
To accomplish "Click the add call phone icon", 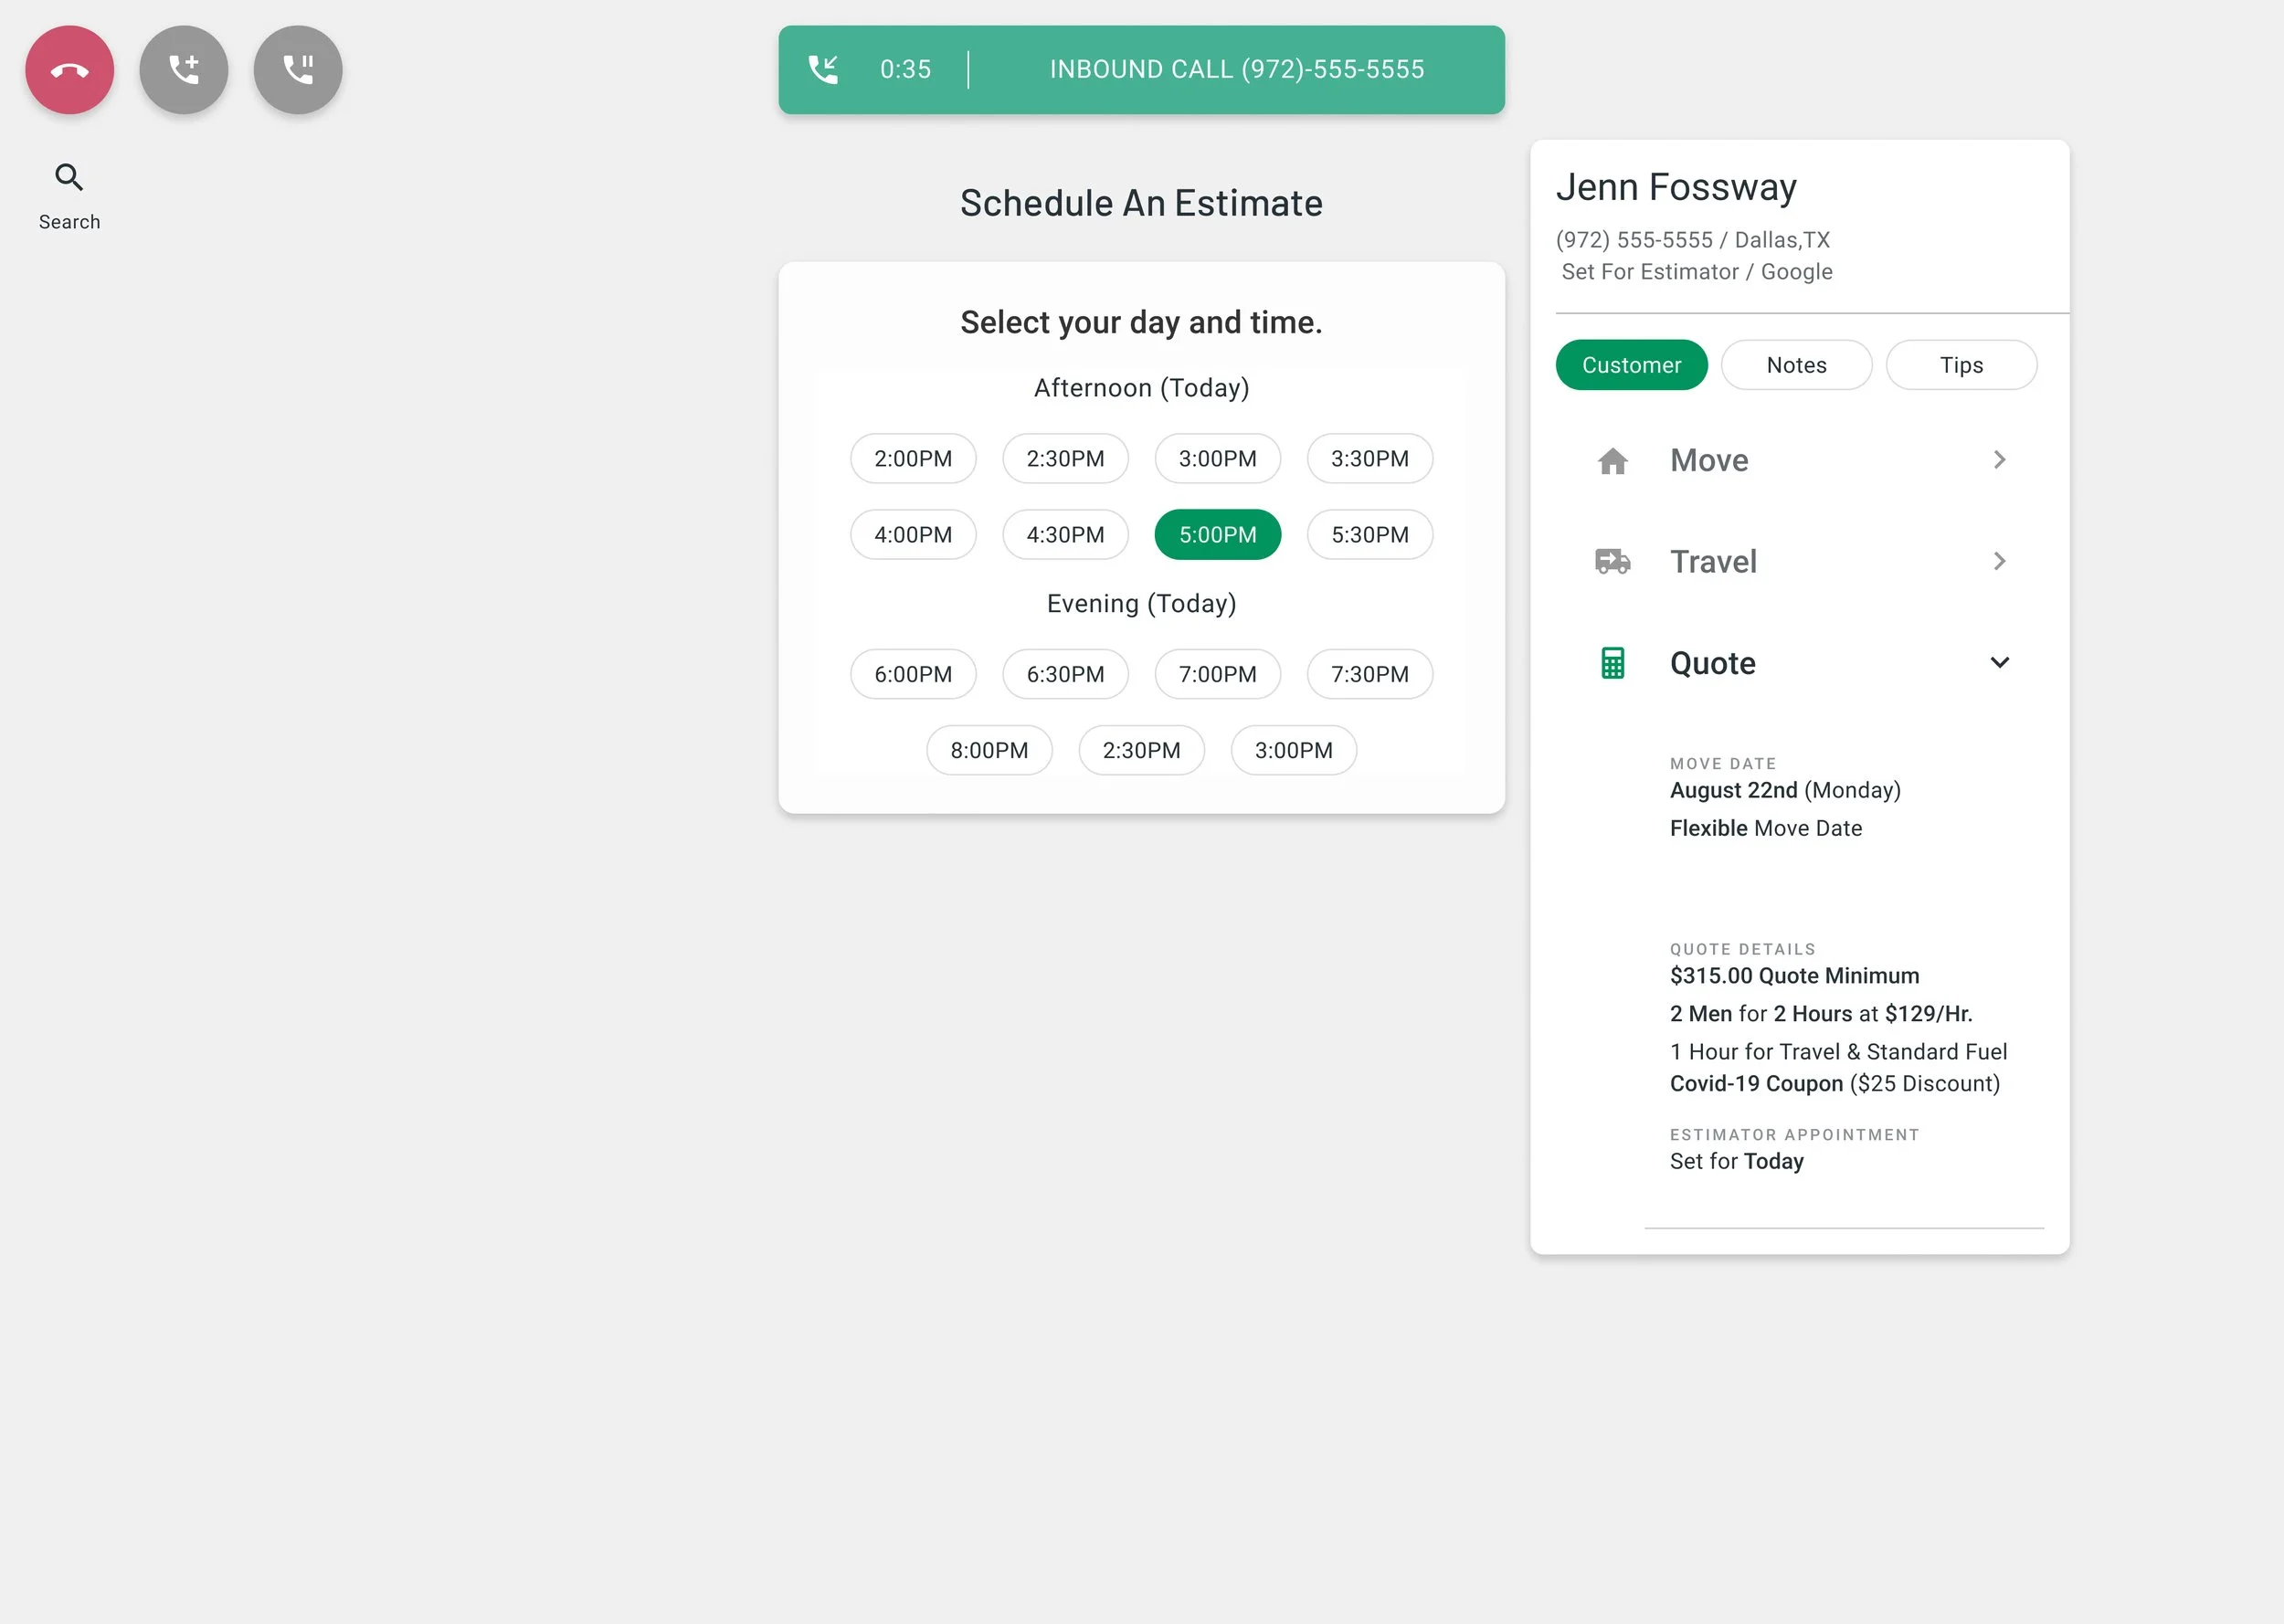I will coord(184,70).
